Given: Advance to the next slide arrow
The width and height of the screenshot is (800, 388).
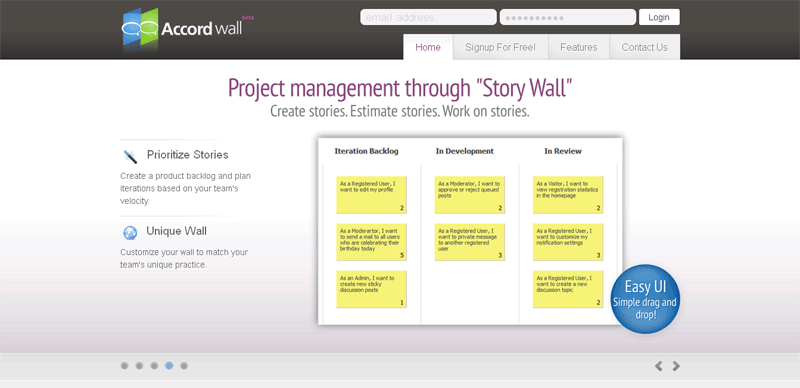Looking at the screenshot, I should point(676,366).
